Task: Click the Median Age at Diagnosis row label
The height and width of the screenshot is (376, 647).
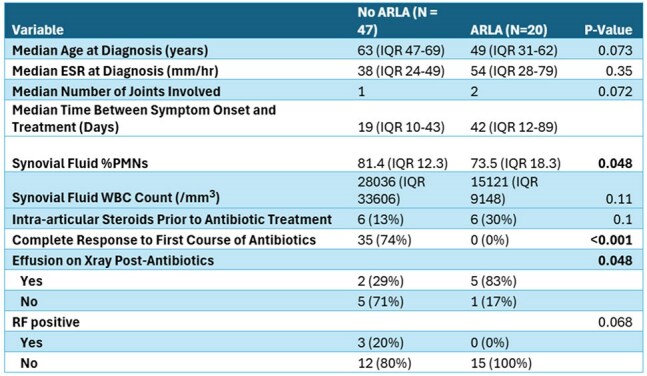Action: 110,50
